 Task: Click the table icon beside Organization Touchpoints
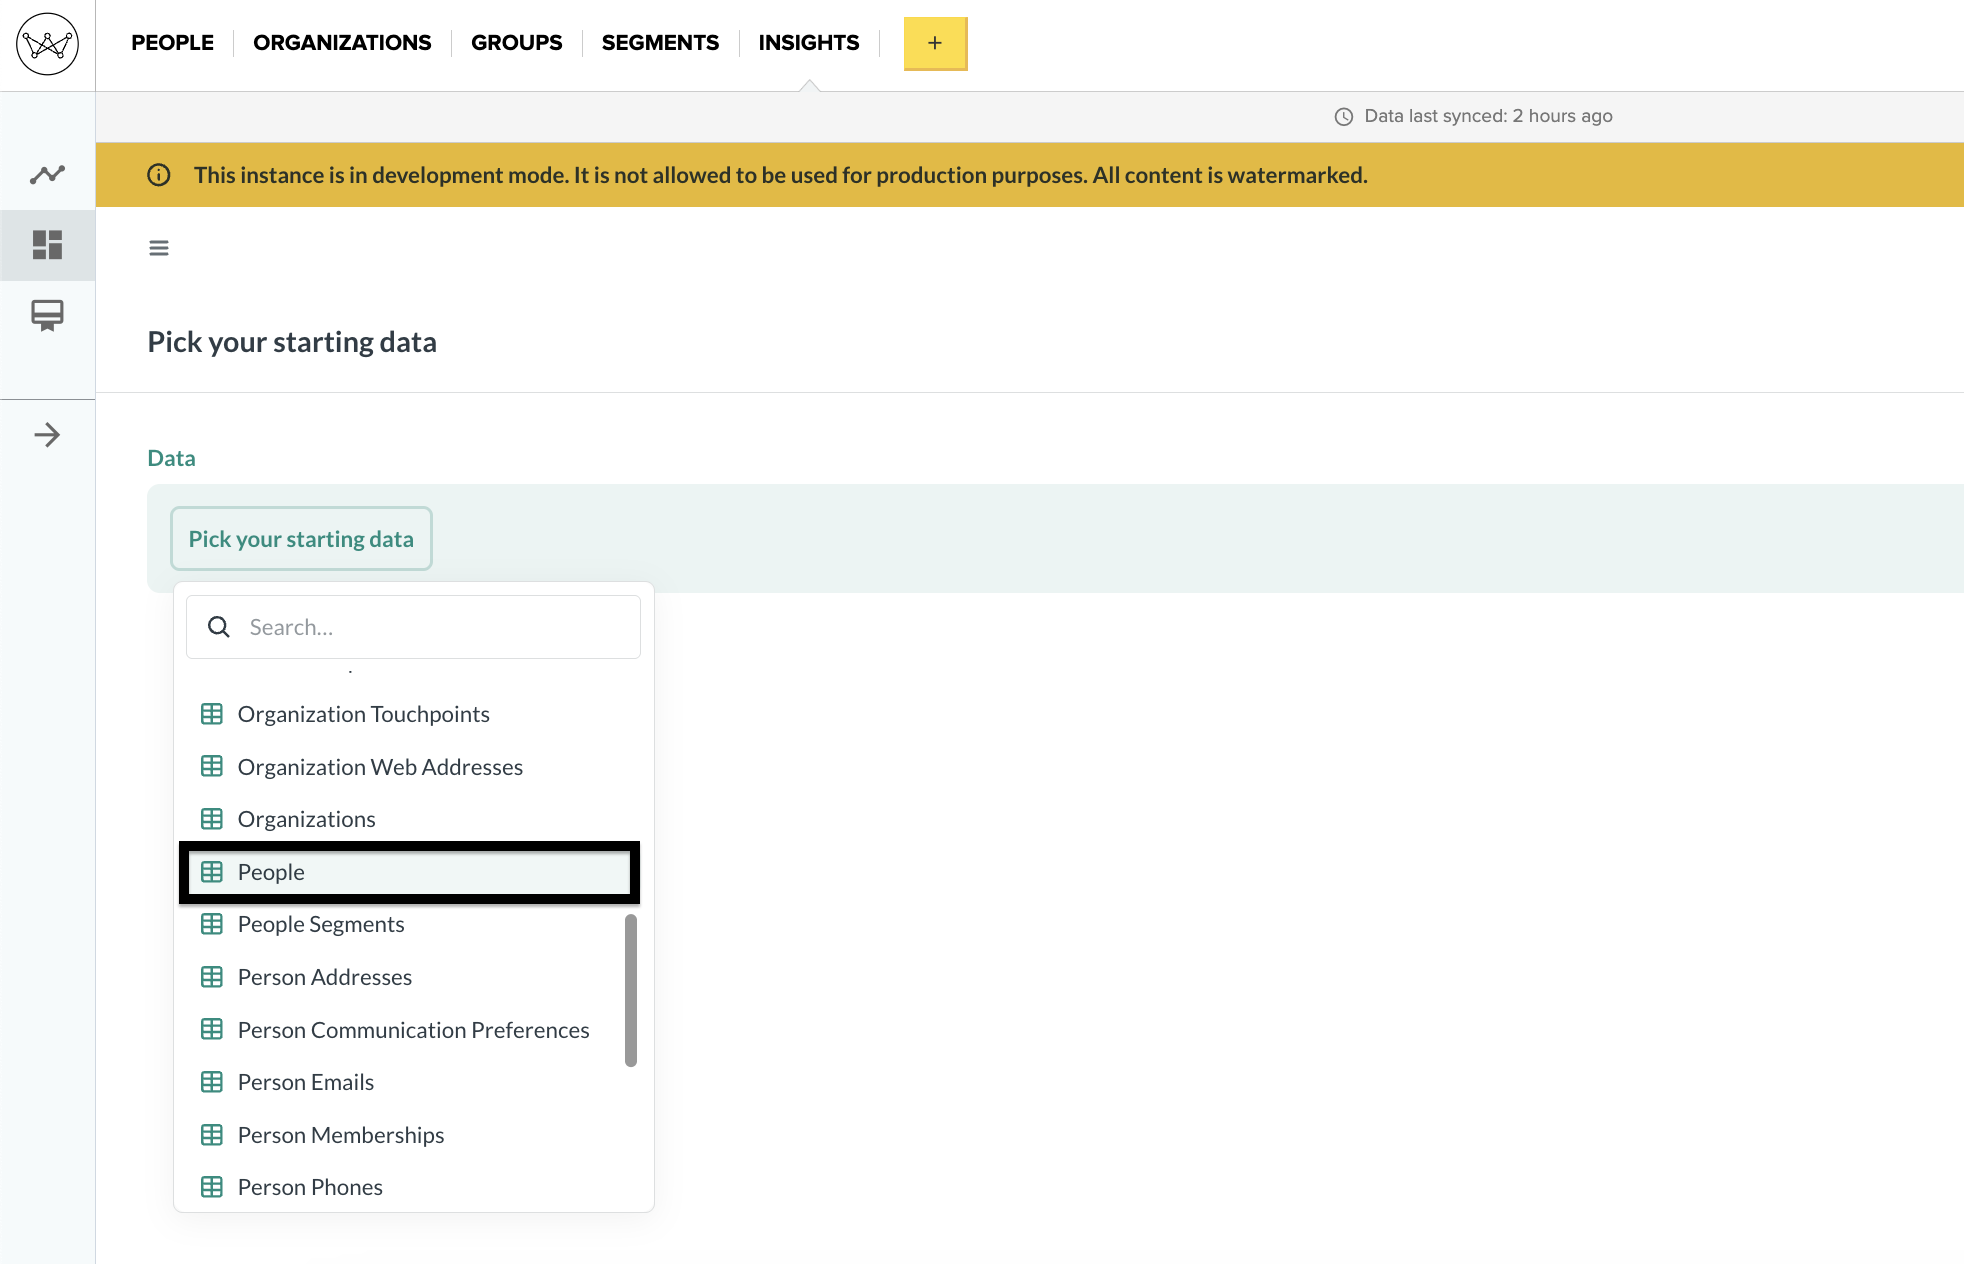pyautogui.click(x=212, y=714)
